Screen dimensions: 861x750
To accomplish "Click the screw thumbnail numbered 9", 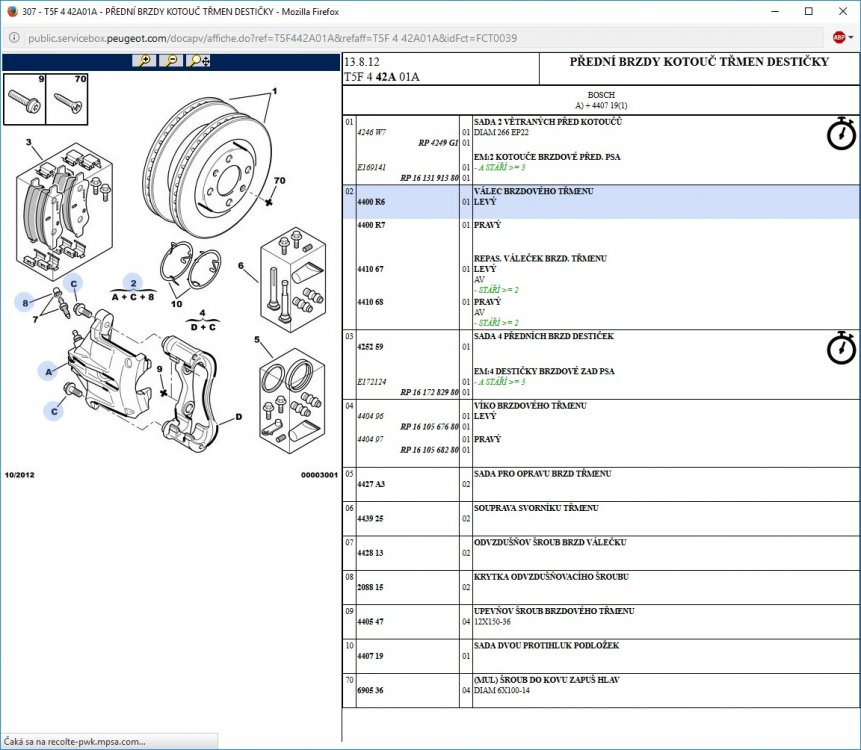I will (x=25, y=99).
